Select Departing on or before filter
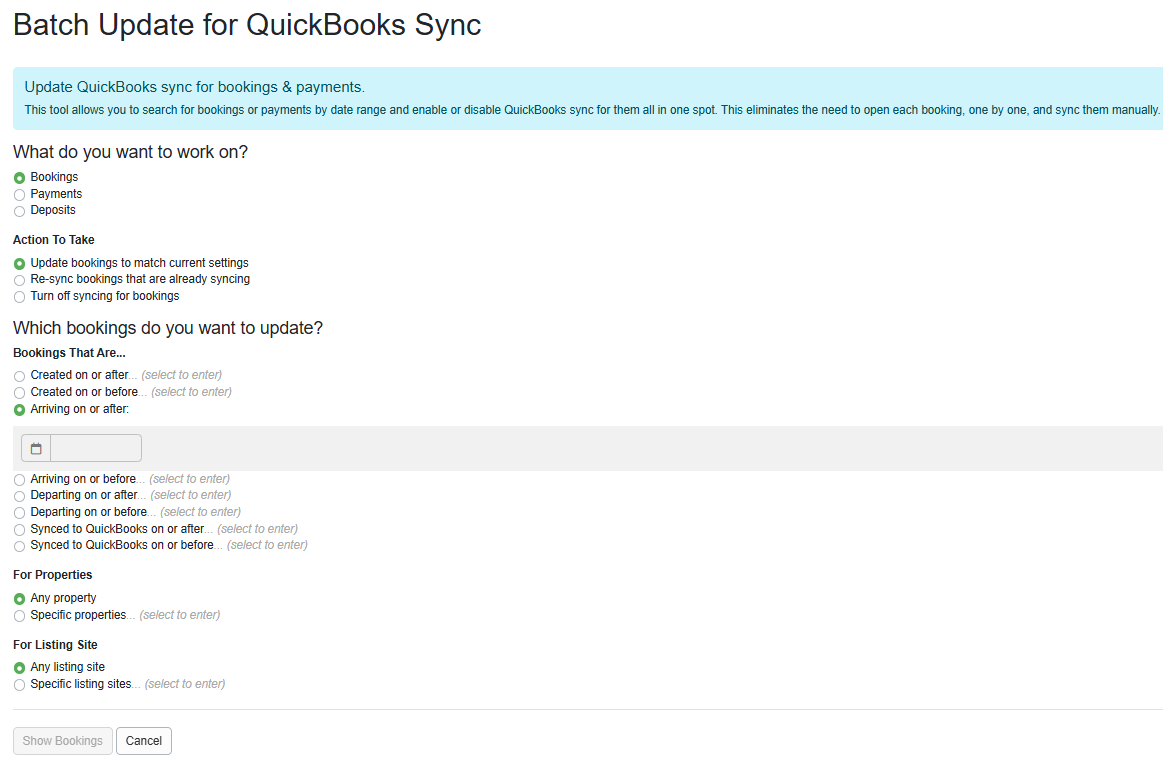The height and width of the screenshot is (761, 1163). (18, 512)
